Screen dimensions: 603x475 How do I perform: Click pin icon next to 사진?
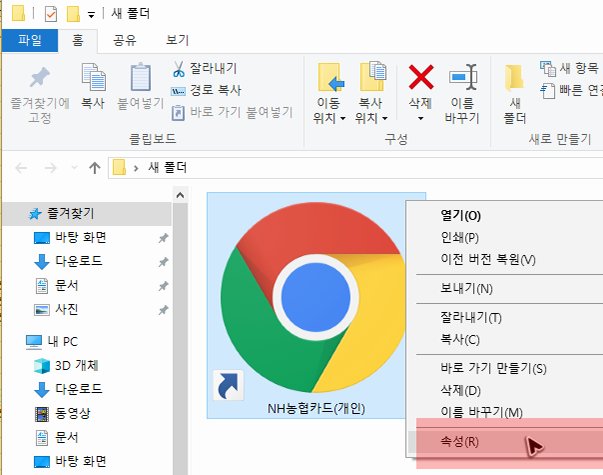163,310
